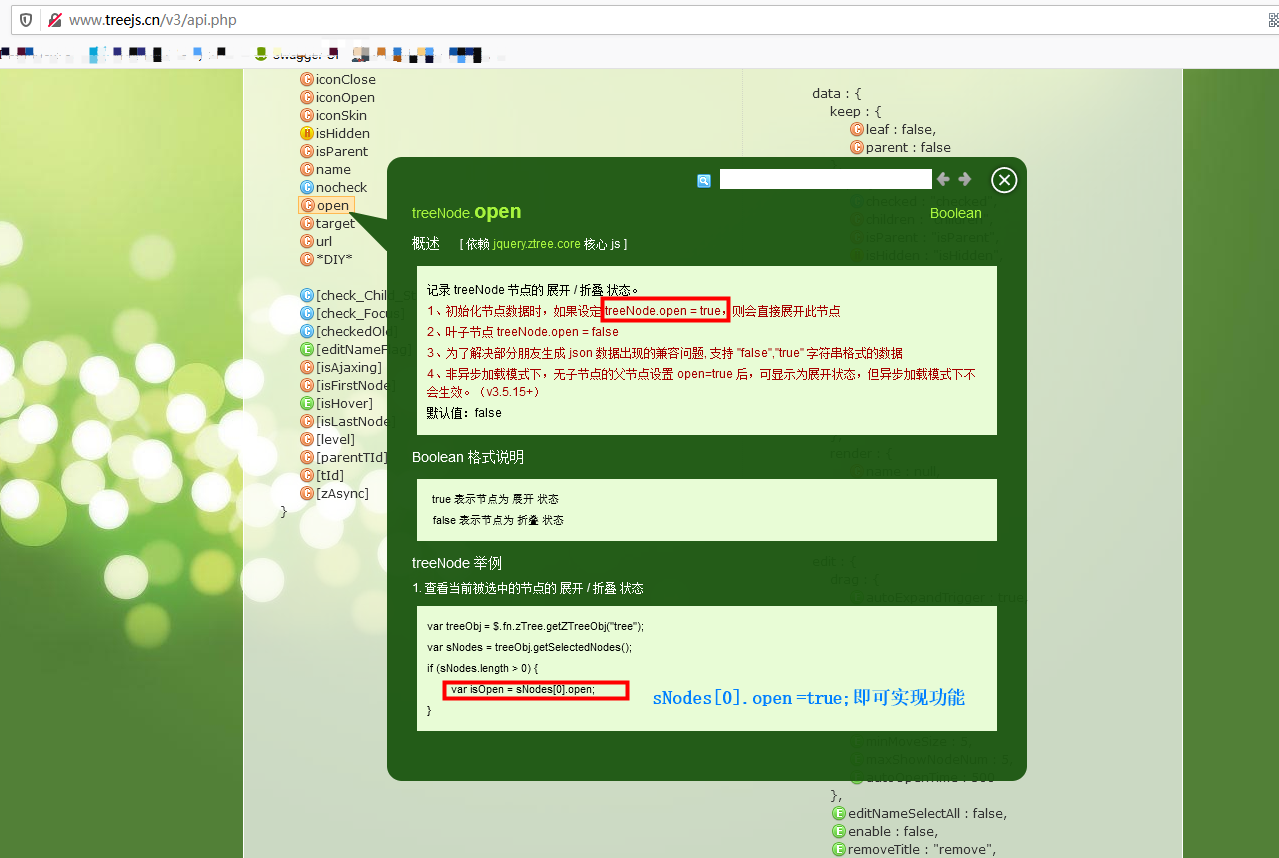Click the search input field in the popup
1279x858 pixels.
pyautogui.click(x=826, y=178)
